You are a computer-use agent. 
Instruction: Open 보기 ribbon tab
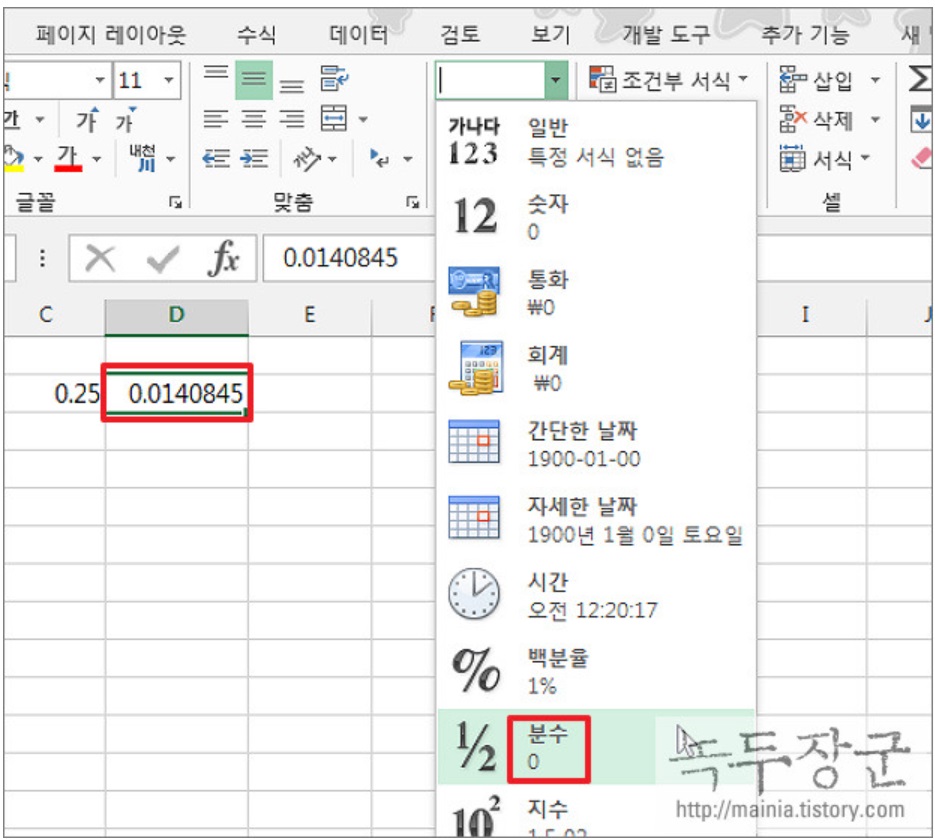click(x=550, y=35)
